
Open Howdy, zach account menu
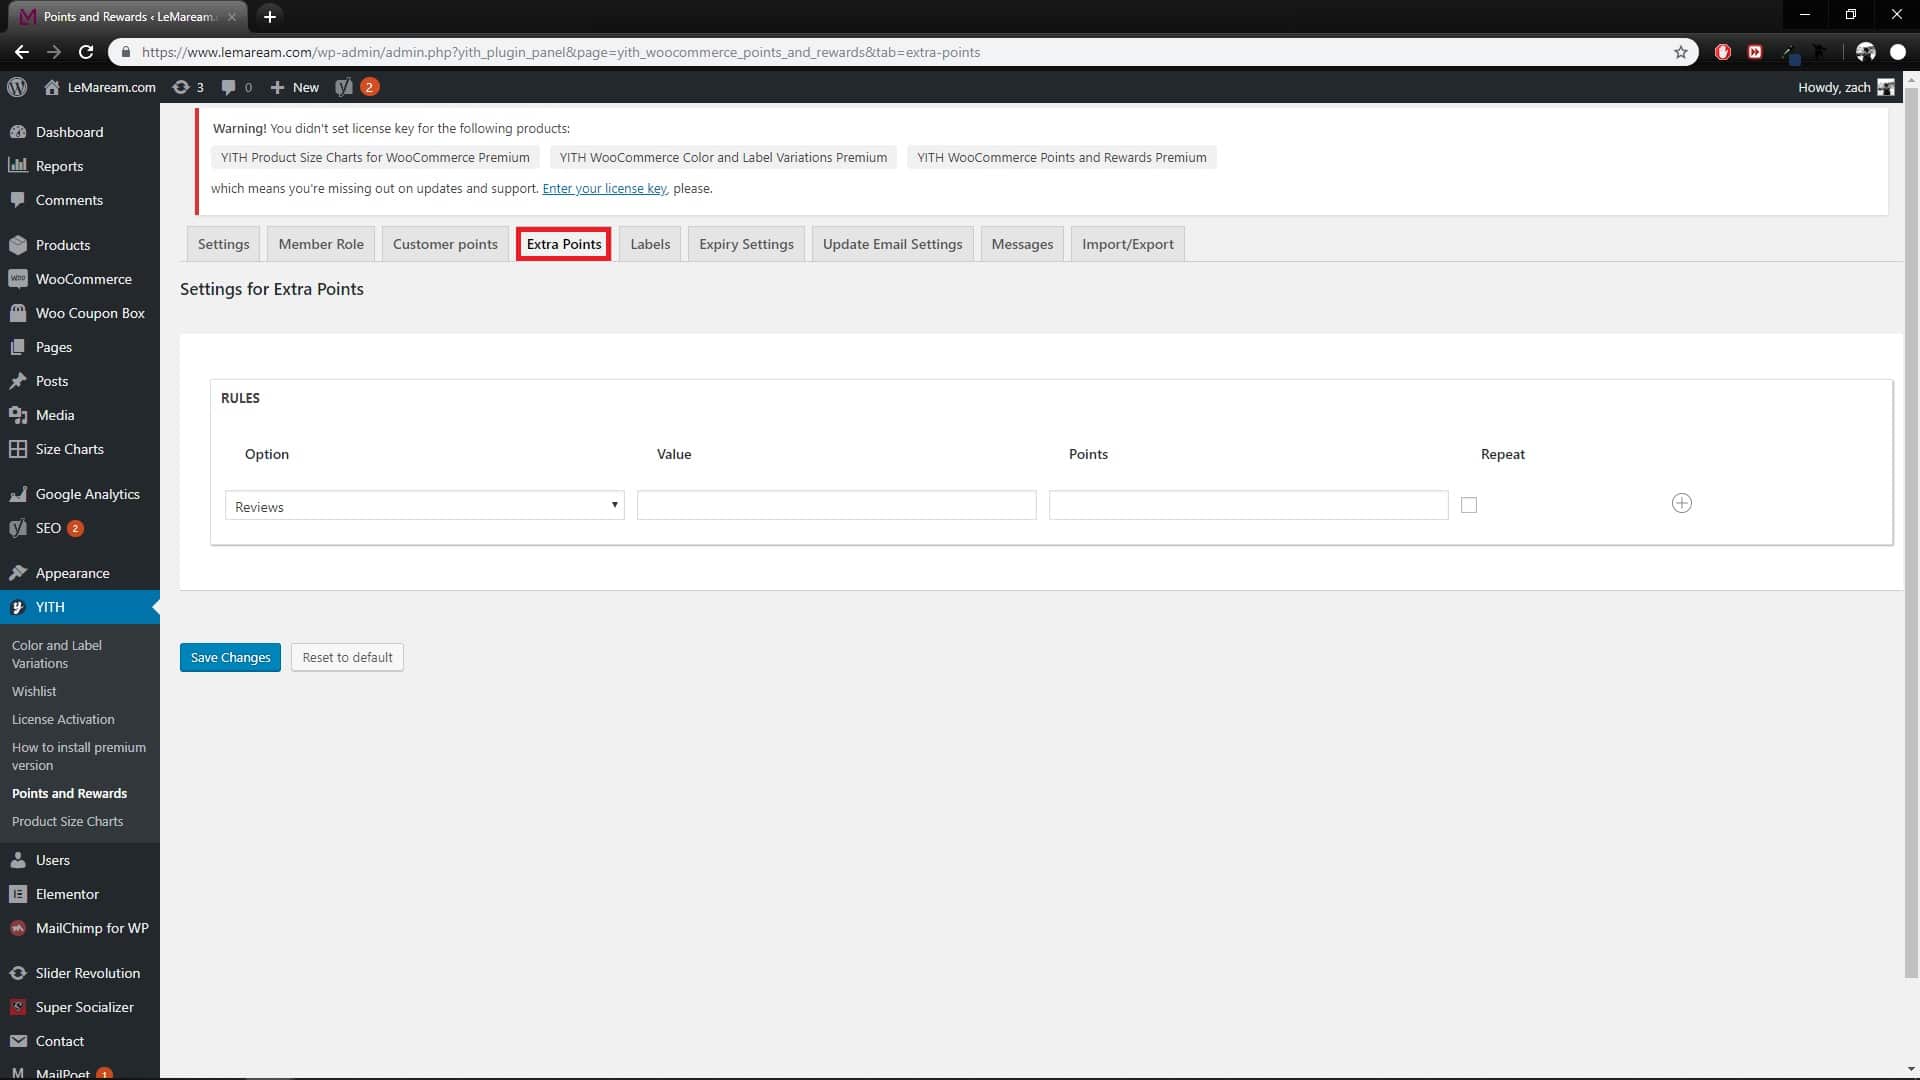(1846, 87)
